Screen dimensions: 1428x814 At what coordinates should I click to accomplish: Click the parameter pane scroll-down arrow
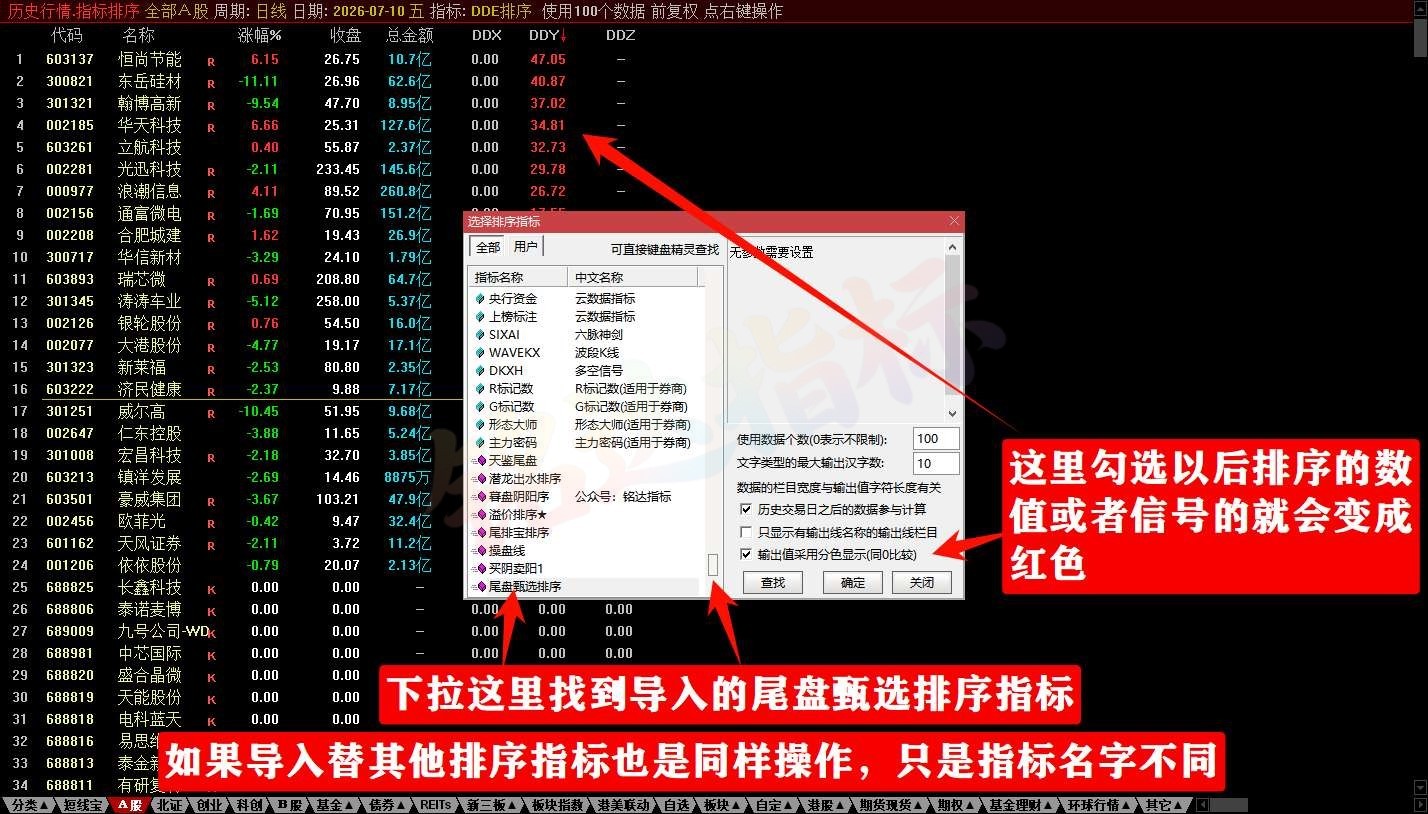pyautogui.click(x=952, y=412)
